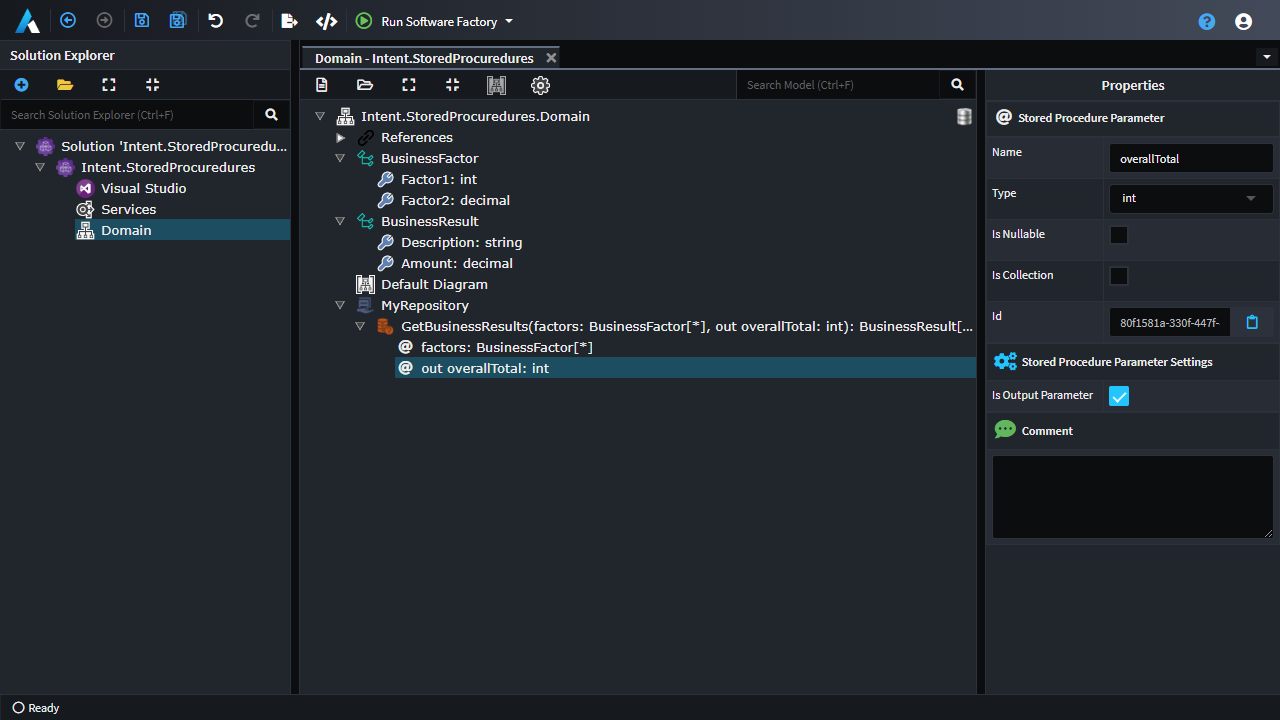Click the open folder icon in Domain toolbar
The image size is (1280, 720).
pos(365,85)
